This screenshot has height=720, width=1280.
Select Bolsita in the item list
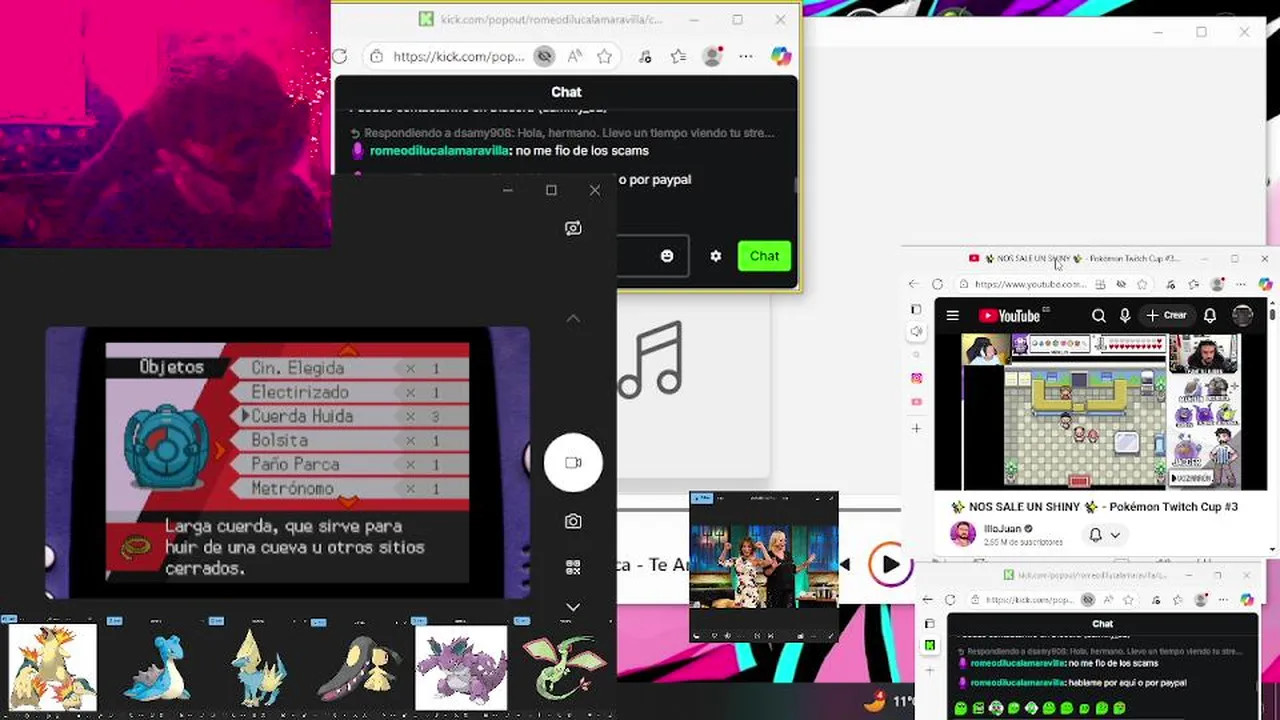click(349, 440)
